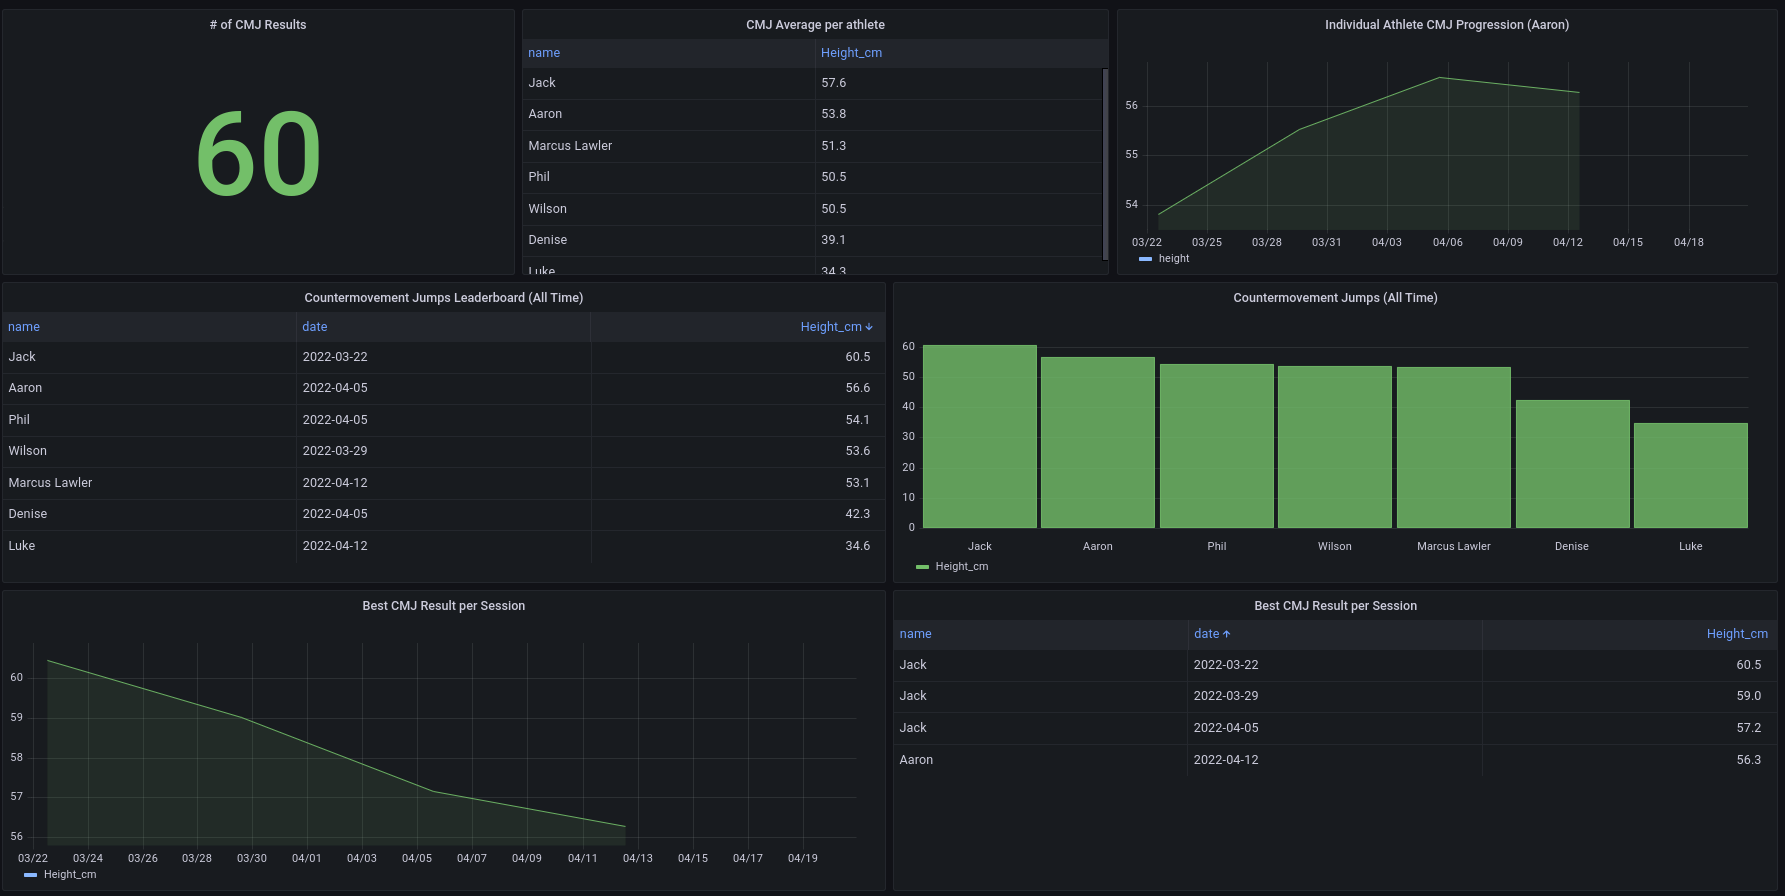
Task: Select Luke's bar in the bar chart
Action: click(x=1691, y=476)
